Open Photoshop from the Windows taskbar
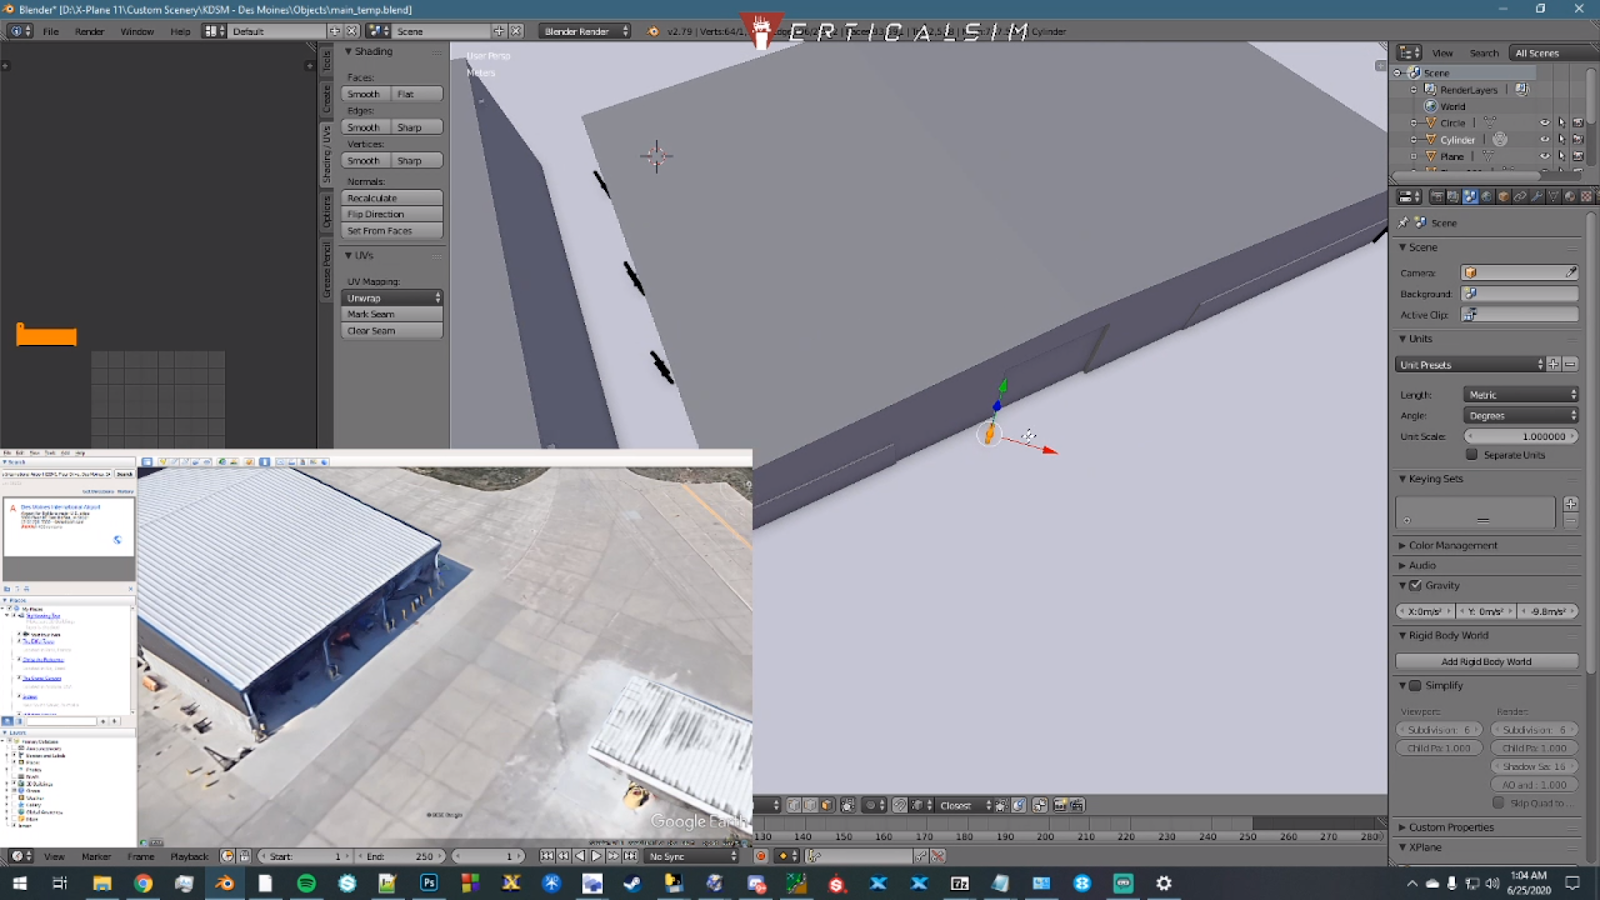The image size is (1600, 900). (429, 883)
